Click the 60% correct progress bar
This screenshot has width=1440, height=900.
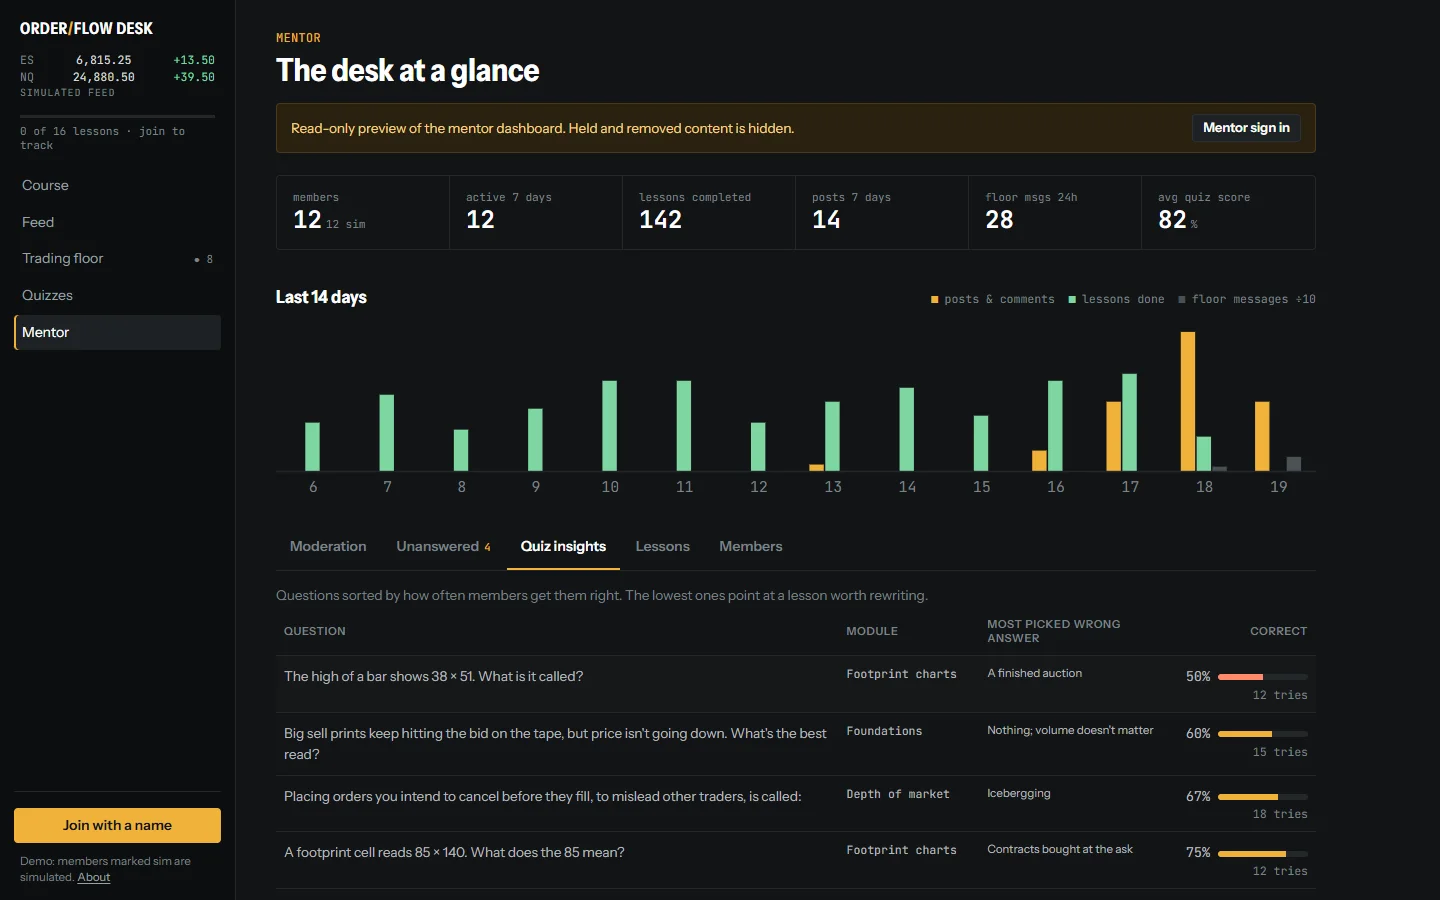pos(1262,734)
